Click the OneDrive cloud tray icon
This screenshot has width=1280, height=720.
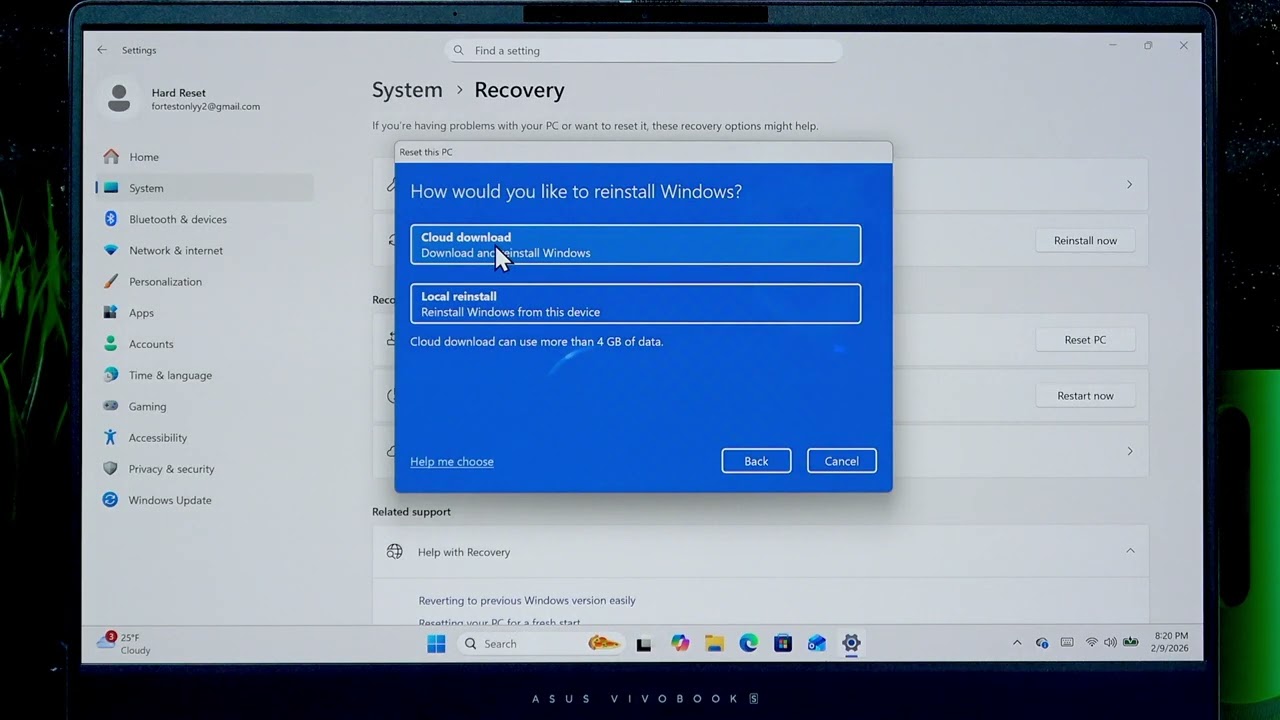1042,643
